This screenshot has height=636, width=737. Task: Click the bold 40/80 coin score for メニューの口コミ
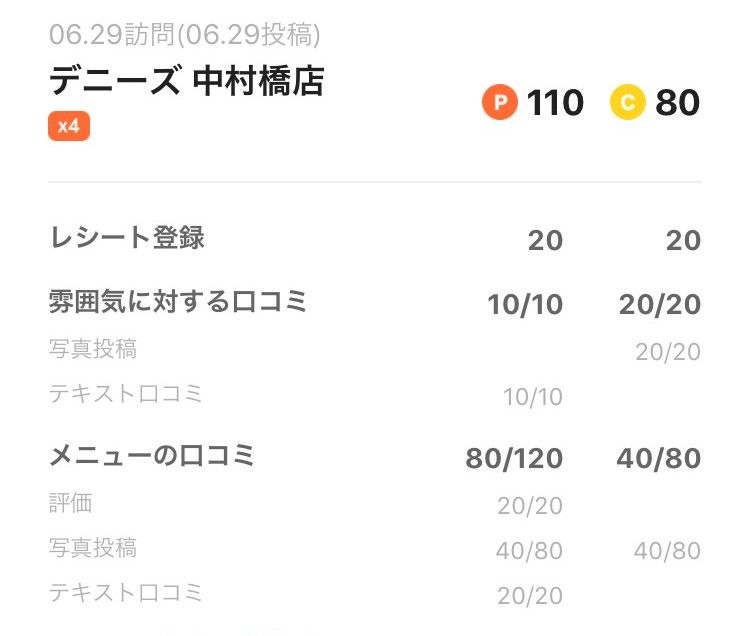(x=659, y=459)
